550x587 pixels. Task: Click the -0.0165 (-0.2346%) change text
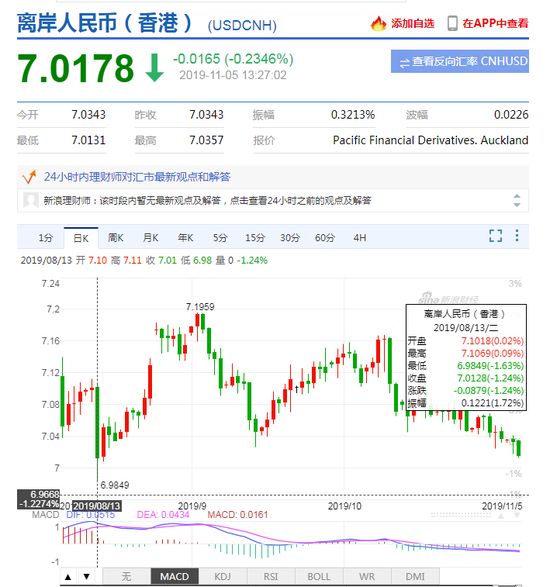click(x=233, y=59)
